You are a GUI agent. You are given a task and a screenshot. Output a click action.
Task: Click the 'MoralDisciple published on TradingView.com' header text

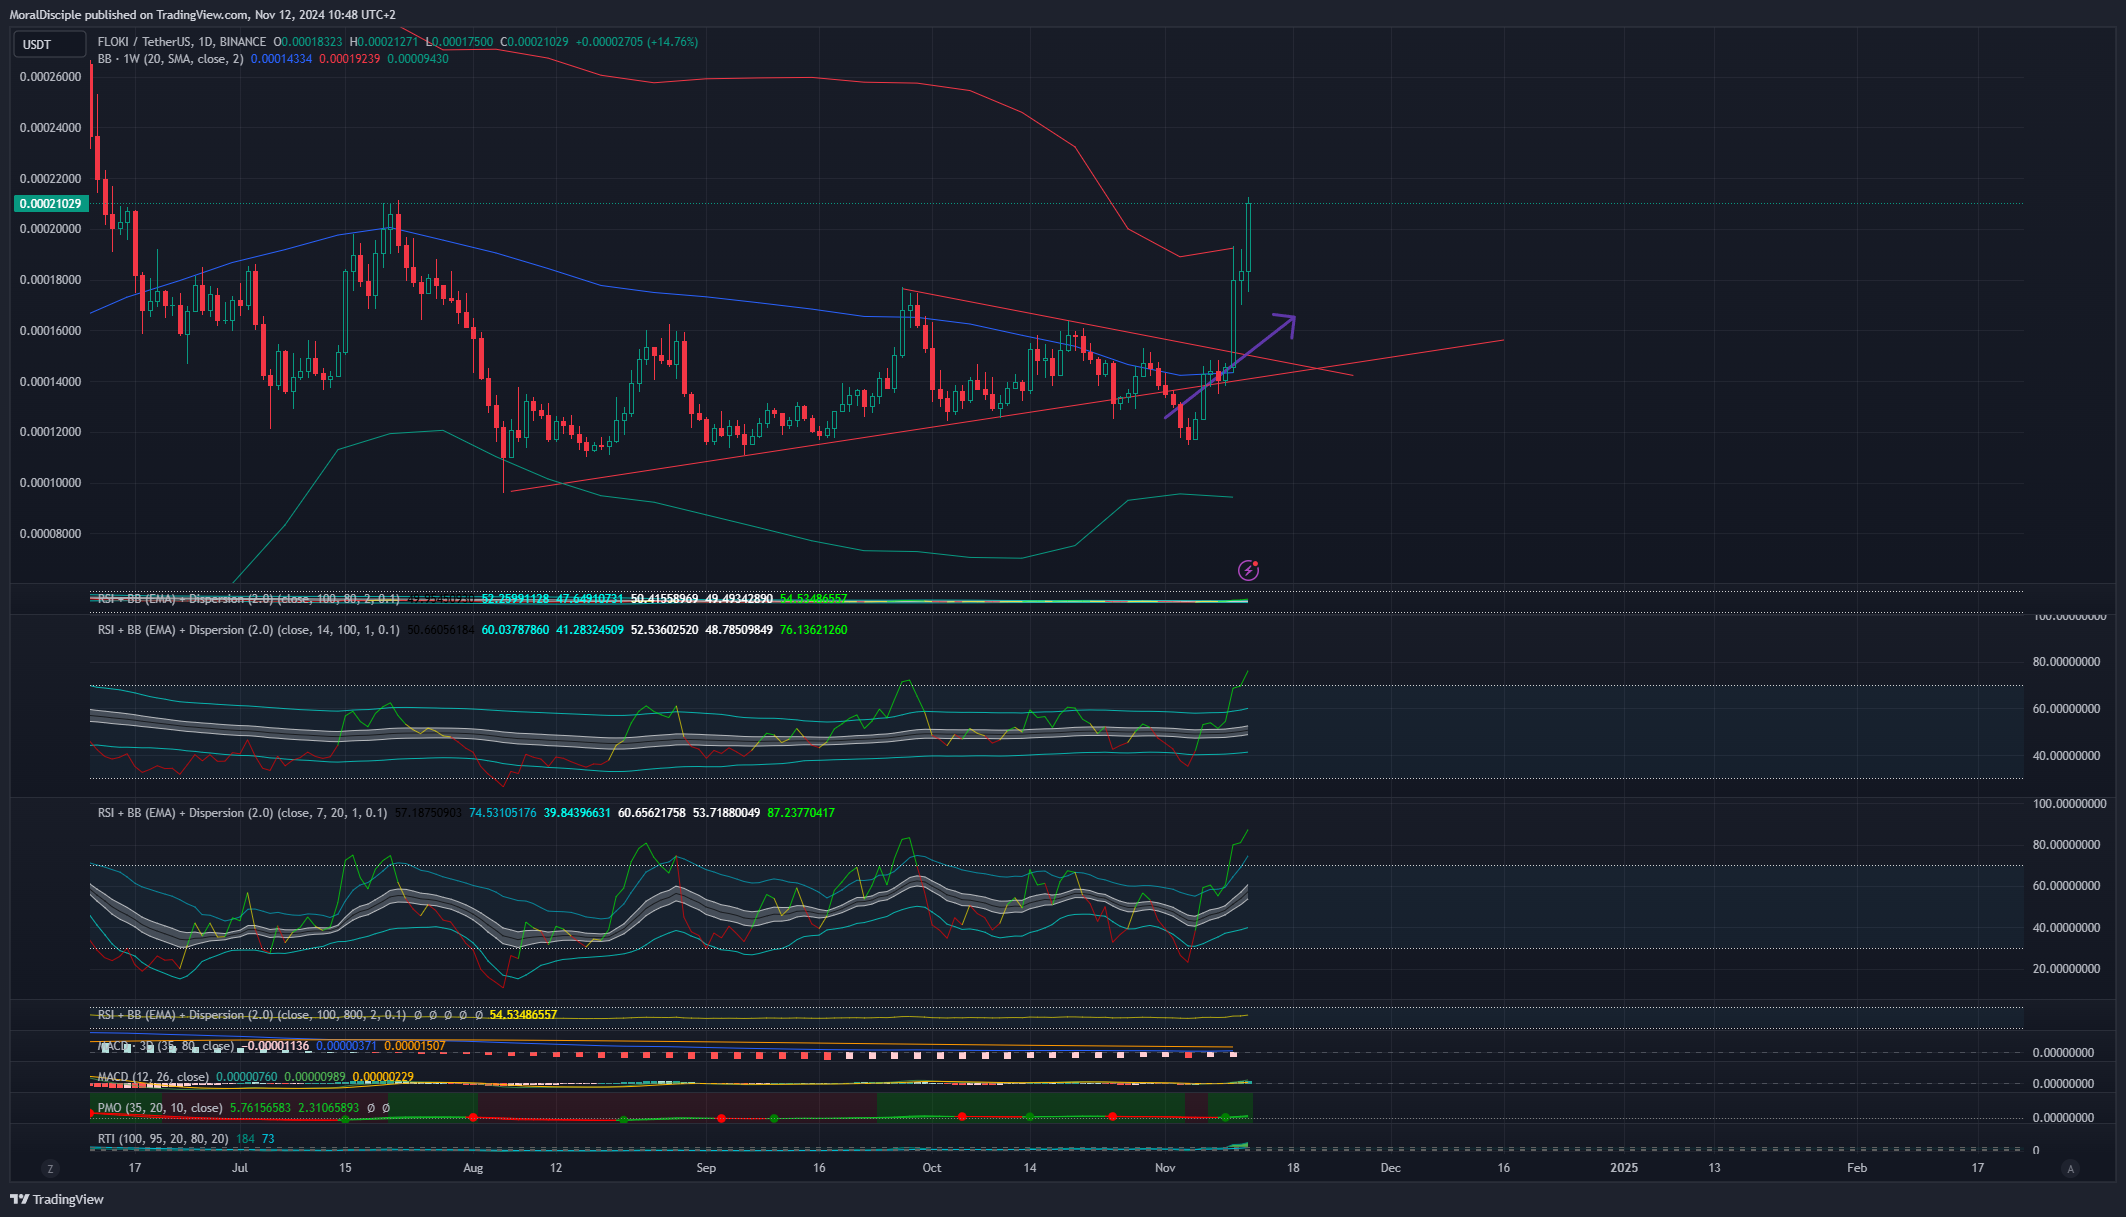(129, 15)
